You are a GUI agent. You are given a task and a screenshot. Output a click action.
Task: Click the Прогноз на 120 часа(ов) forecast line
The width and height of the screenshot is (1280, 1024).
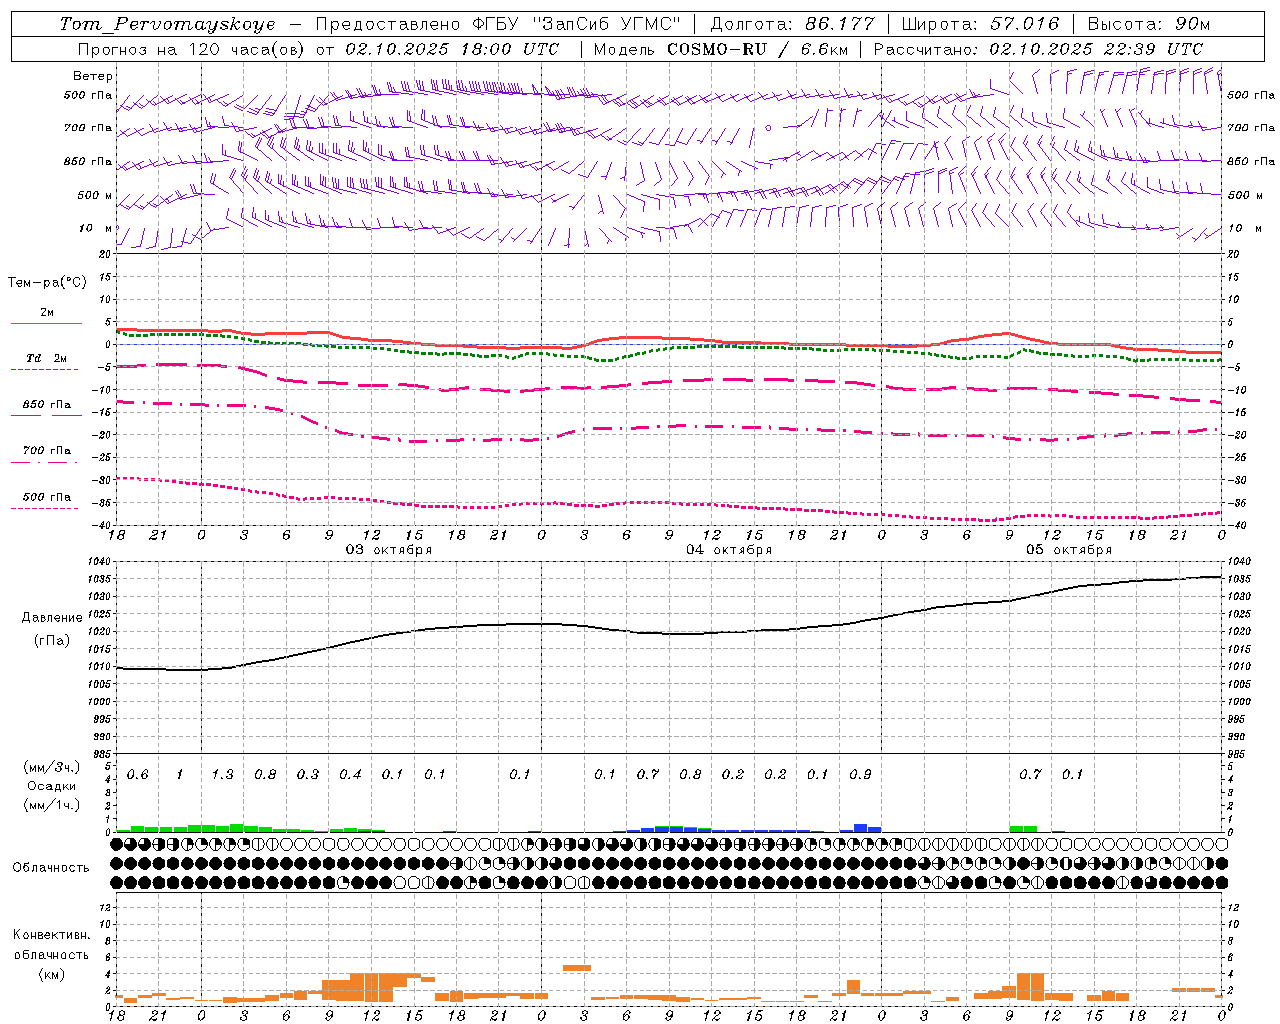pos(319,49)
